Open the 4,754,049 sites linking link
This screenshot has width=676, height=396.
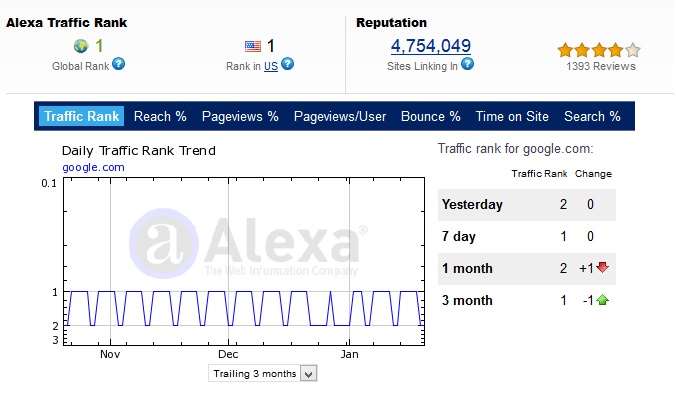click(431, 46)
